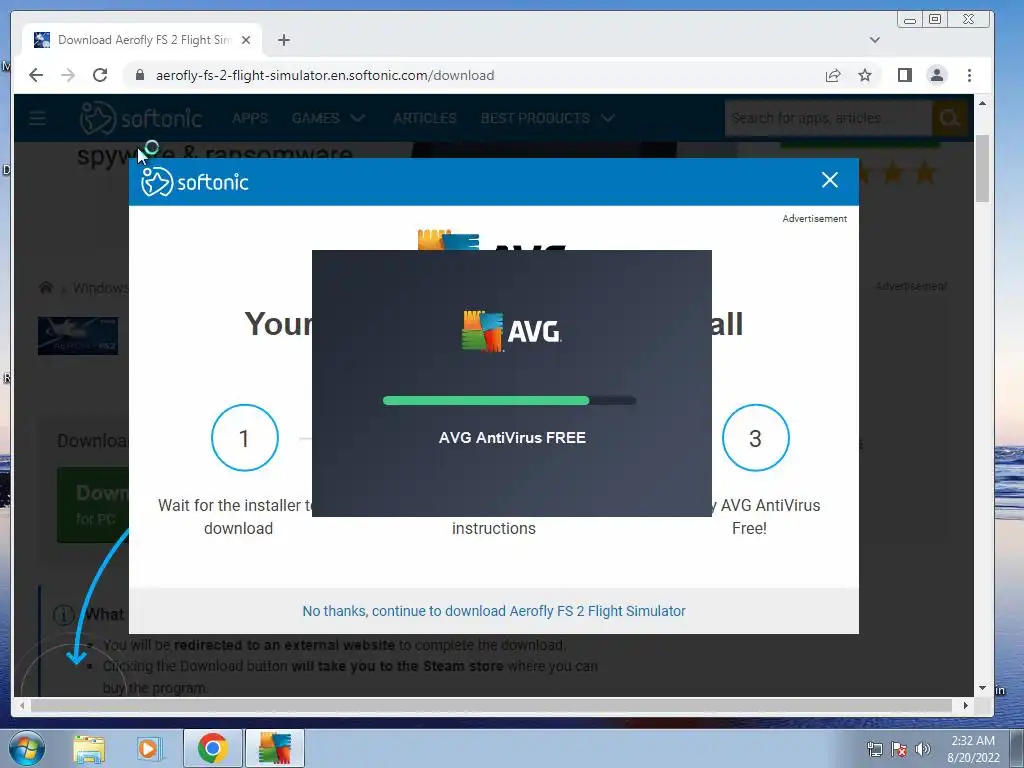Click the step 1 circle

point(245,438)
